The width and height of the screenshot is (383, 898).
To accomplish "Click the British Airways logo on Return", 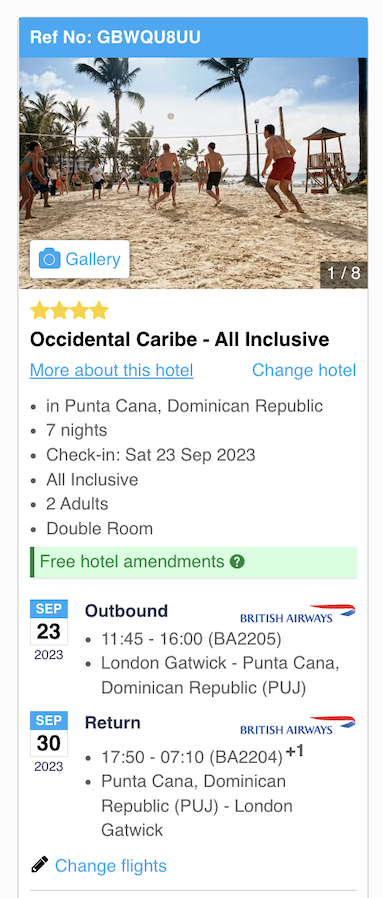I will tap(298, 725).
